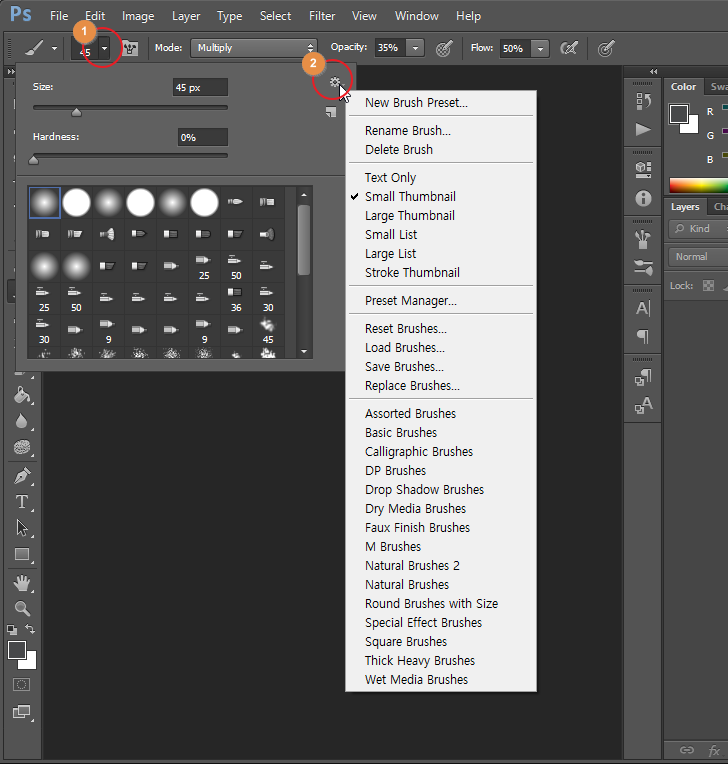The height and width of the screenshot is (764, 728).
Task: Select the Blur droplet tool
Action: pos(22,421)
